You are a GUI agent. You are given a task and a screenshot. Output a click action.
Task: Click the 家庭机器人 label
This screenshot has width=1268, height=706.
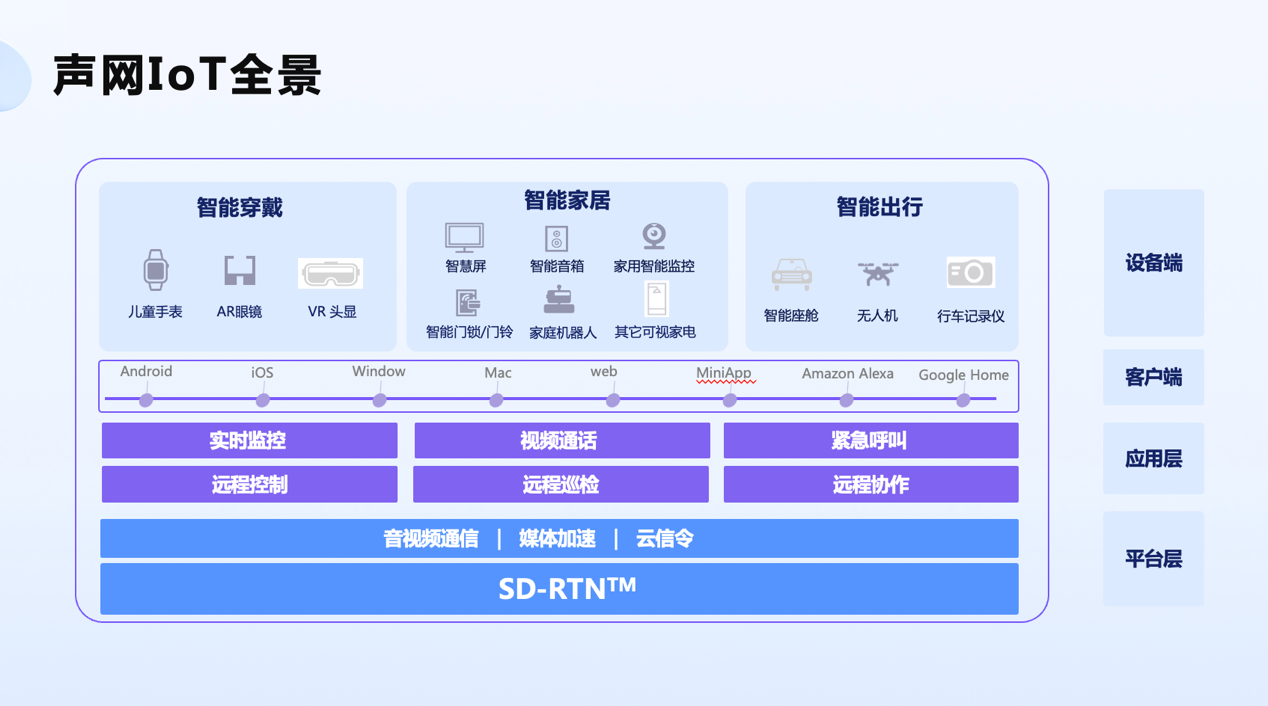point(563,332)
